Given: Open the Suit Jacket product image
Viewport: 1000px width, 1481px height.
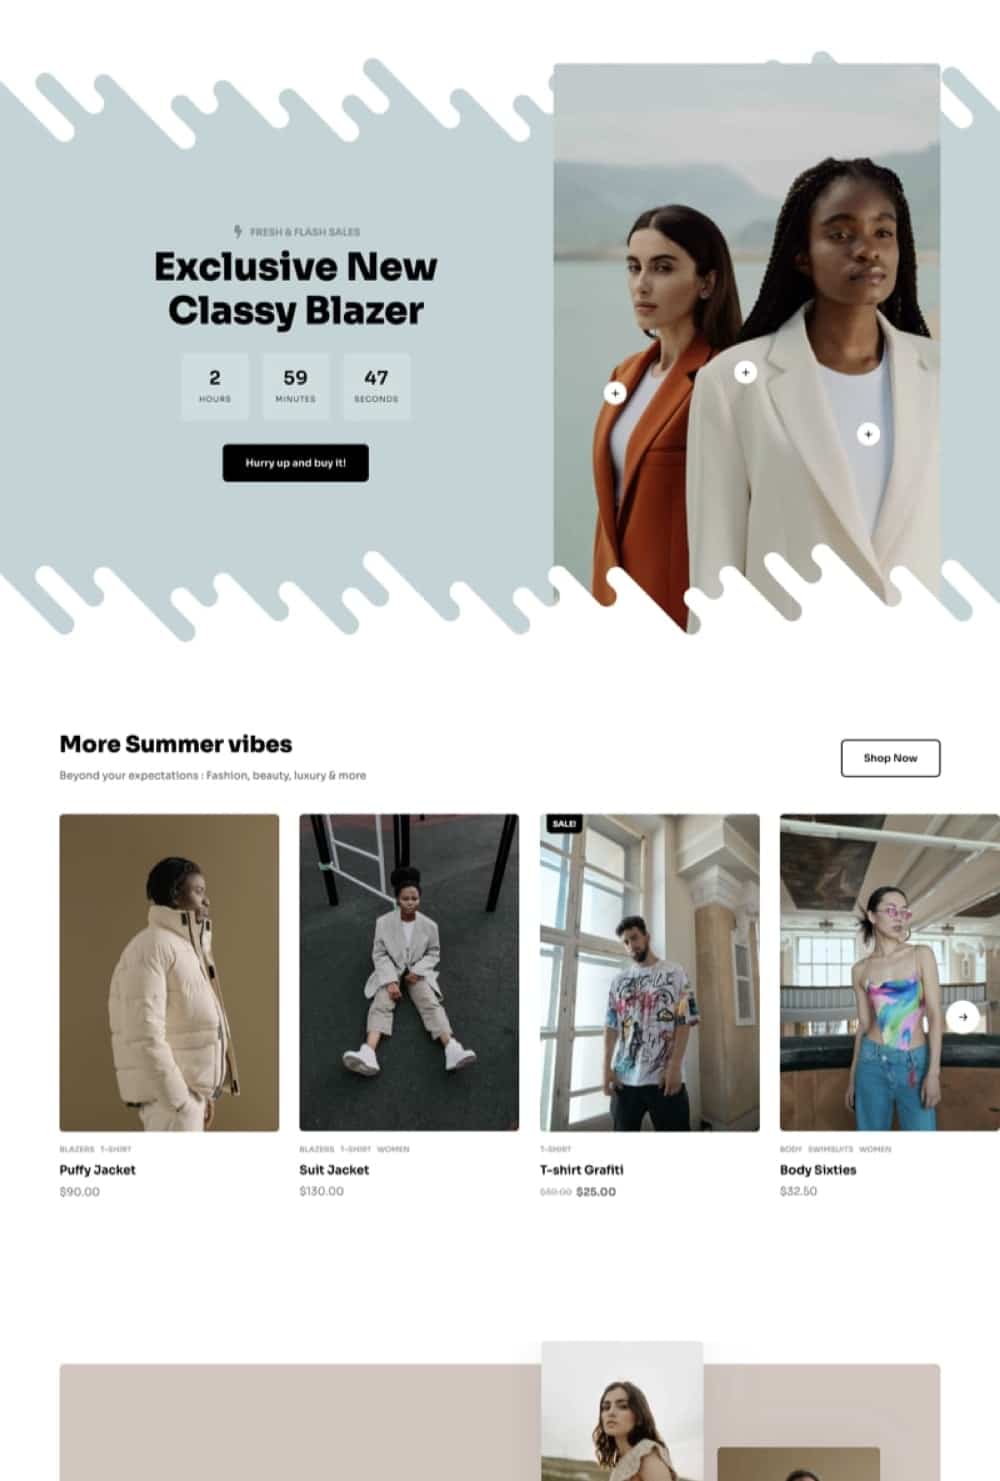Looking at the screenshot, I should click(409, 972).
